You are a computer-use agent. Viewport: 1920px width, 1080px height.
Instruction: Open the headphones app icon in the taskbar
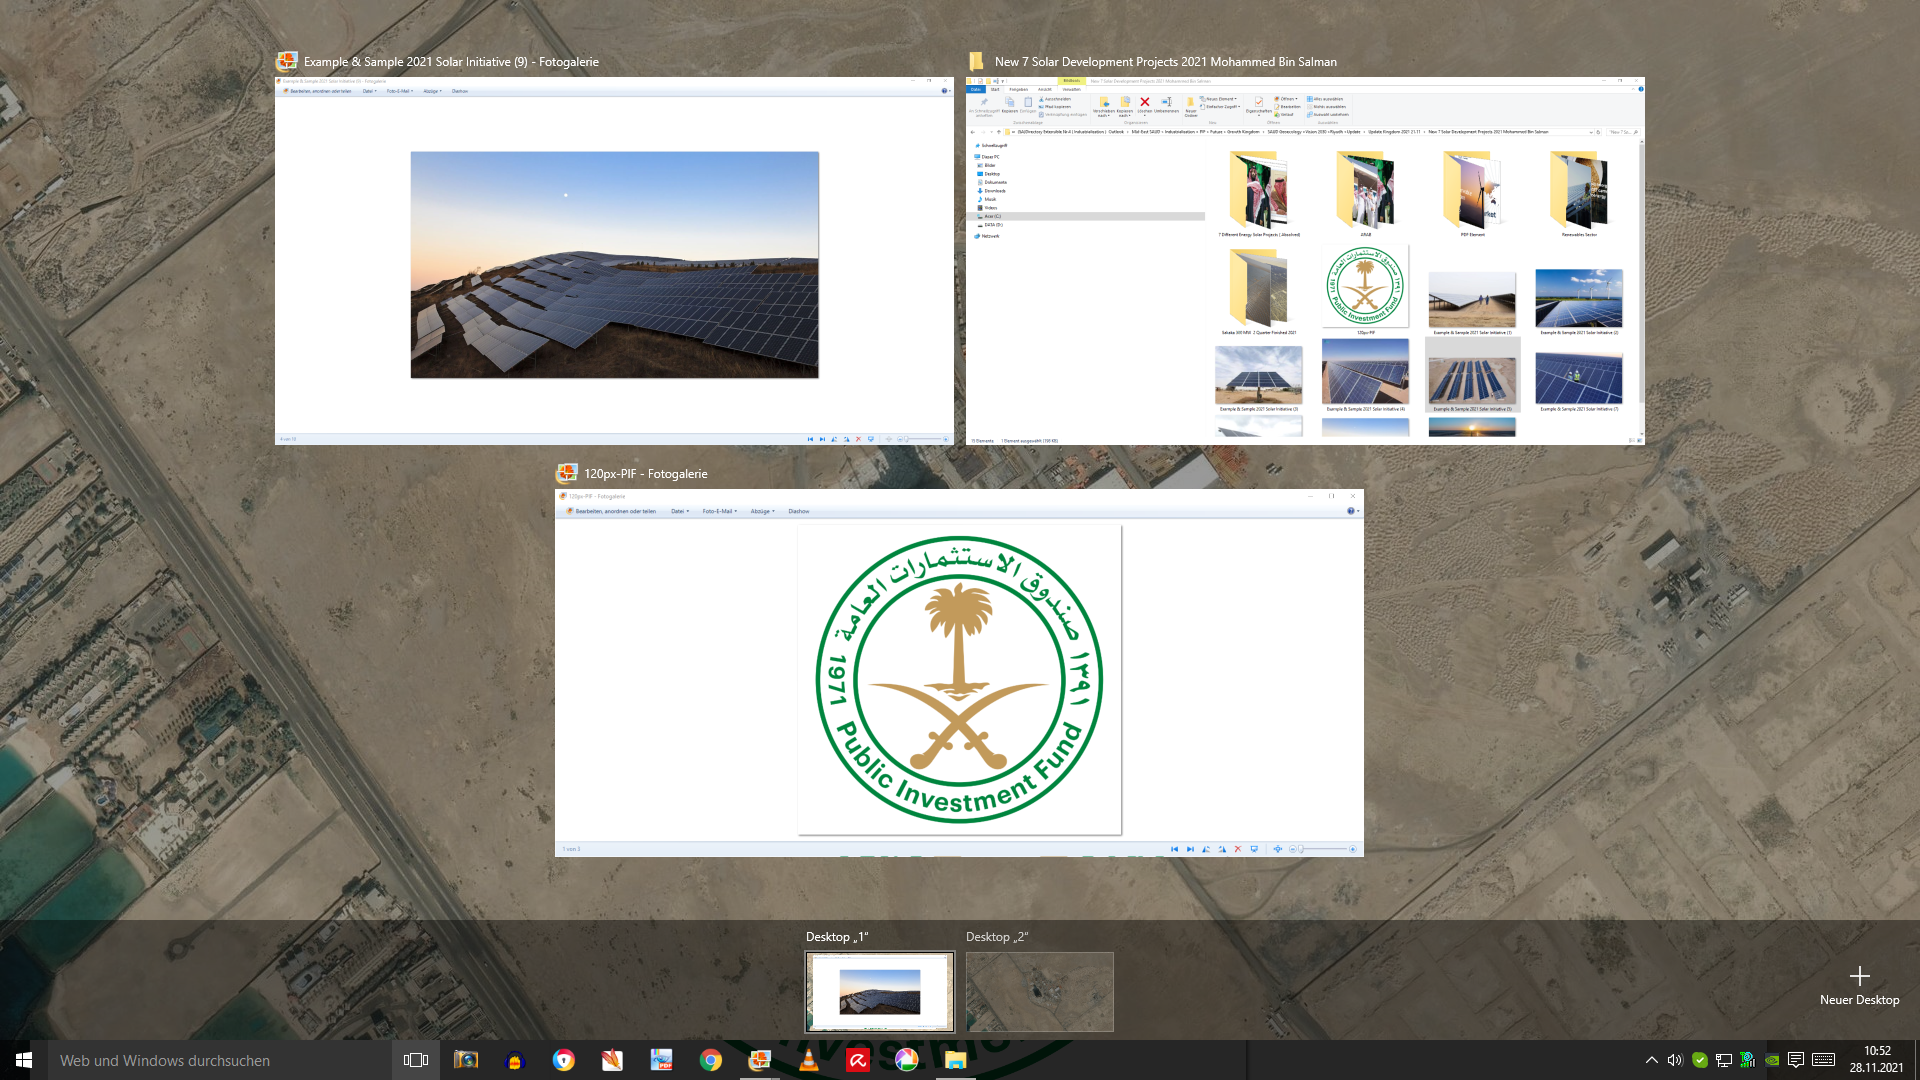pos(515,1060)
